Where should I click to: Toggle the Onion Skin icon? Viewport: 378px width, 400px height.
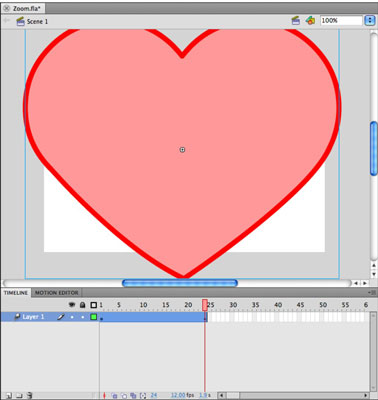(x=114, y=396)
